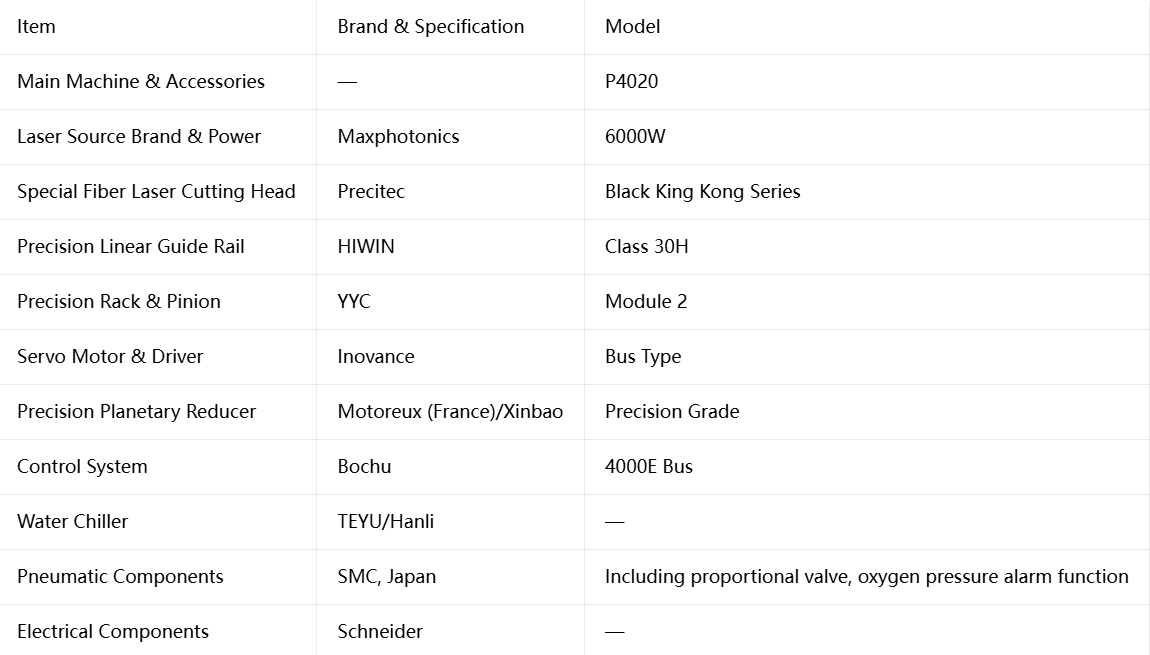The image size is (1150, 655).
Task: Click the Motoreux (France)/Xinbao cell
Action: (450, 411)
